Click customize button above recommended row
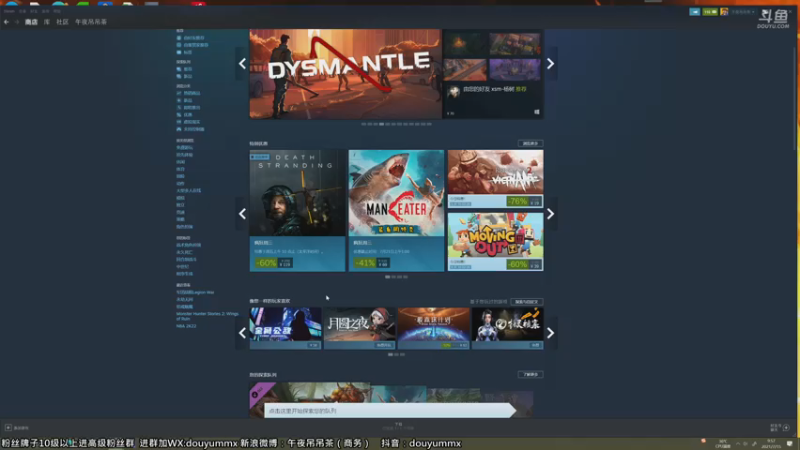 tap(527, 302)
